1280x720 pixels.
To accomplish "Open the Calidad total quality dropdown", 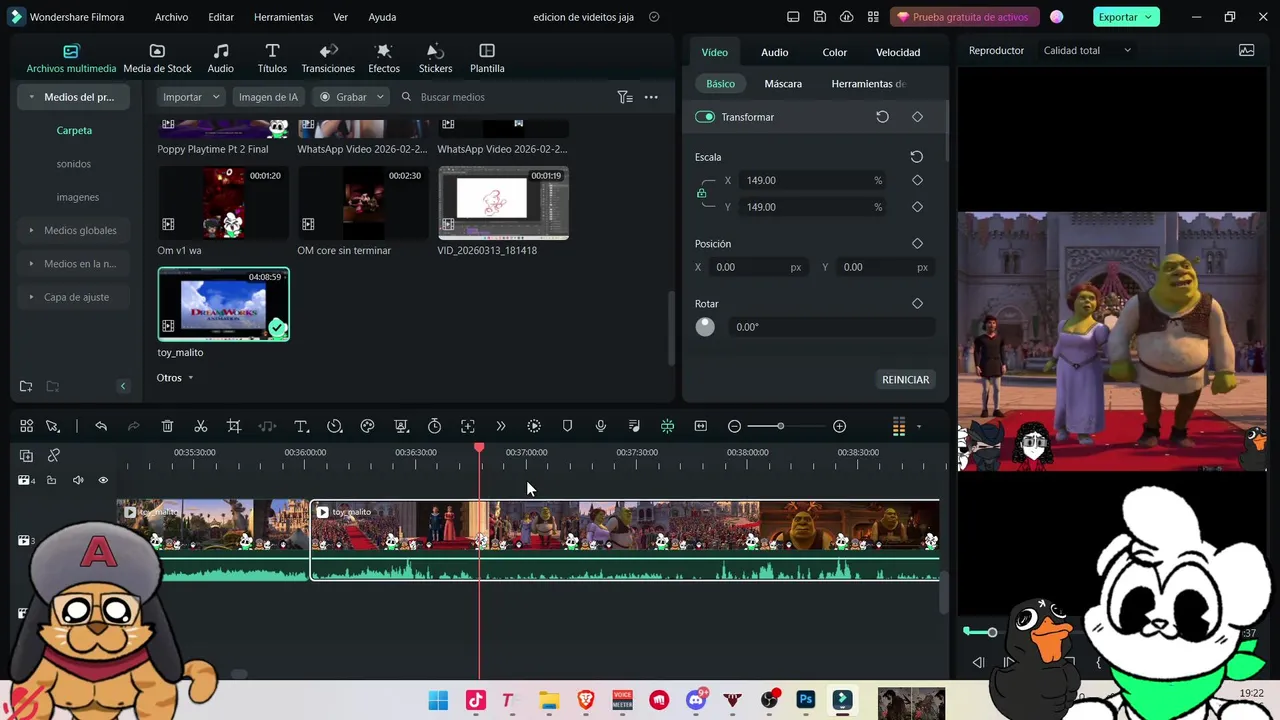I will (1087, 50).
